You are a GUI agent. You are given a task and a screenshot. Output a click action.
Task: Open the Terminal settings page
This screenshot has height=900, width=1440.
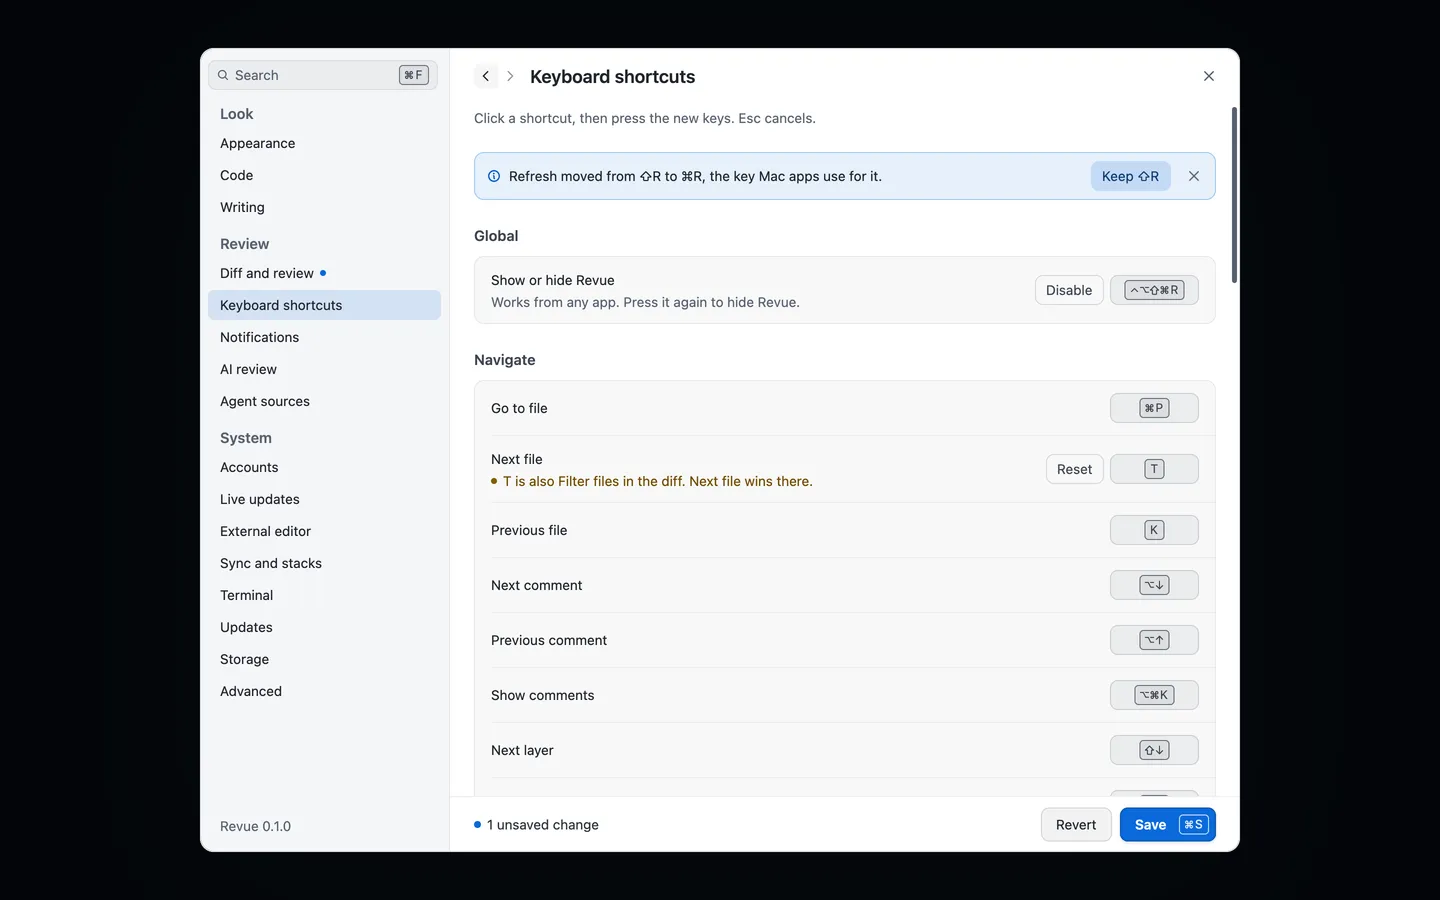(324, 595)
